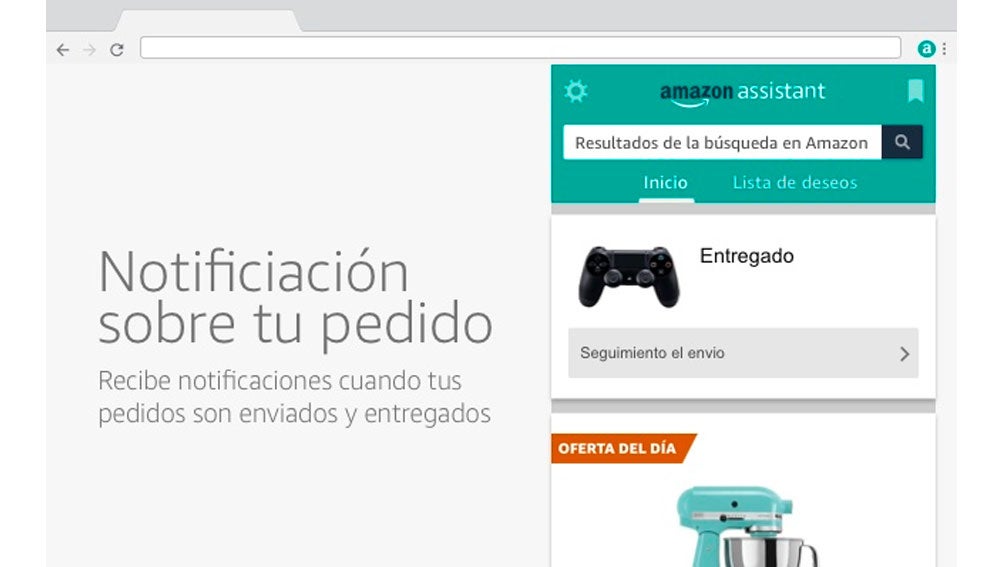Screen dimensions: 1000x567
Task: Focus the browser address bar
Action: (x=520, y=48)
